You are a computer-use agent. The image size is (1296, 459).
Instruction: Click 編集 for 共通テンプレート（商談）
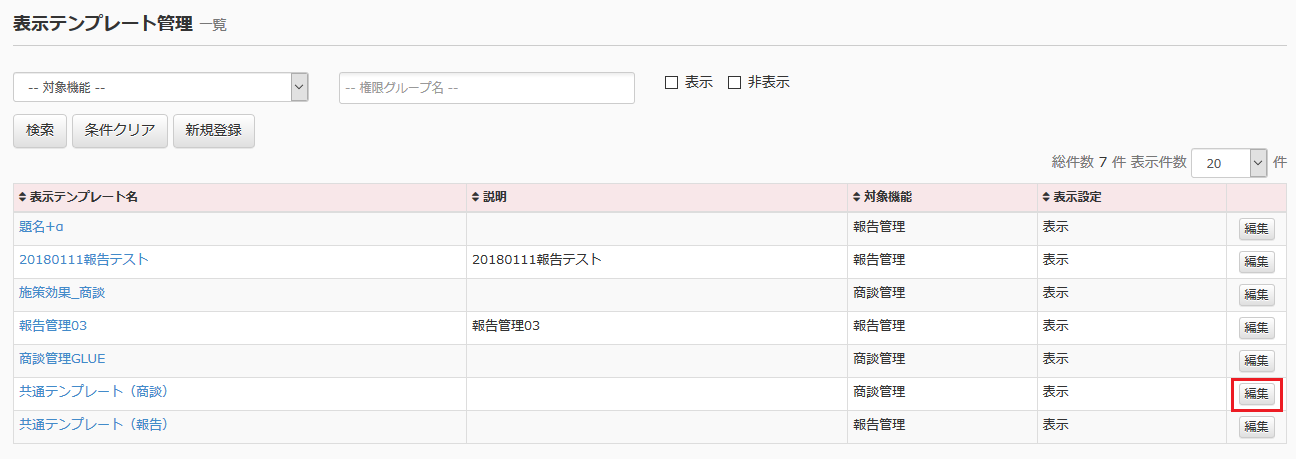(1256, 394)
